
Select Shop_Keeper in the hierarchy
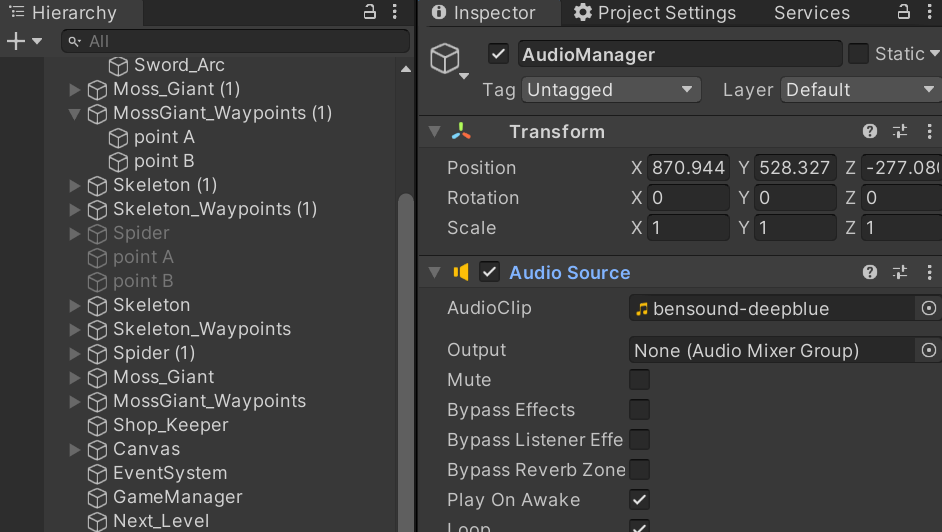click(170, 425)
